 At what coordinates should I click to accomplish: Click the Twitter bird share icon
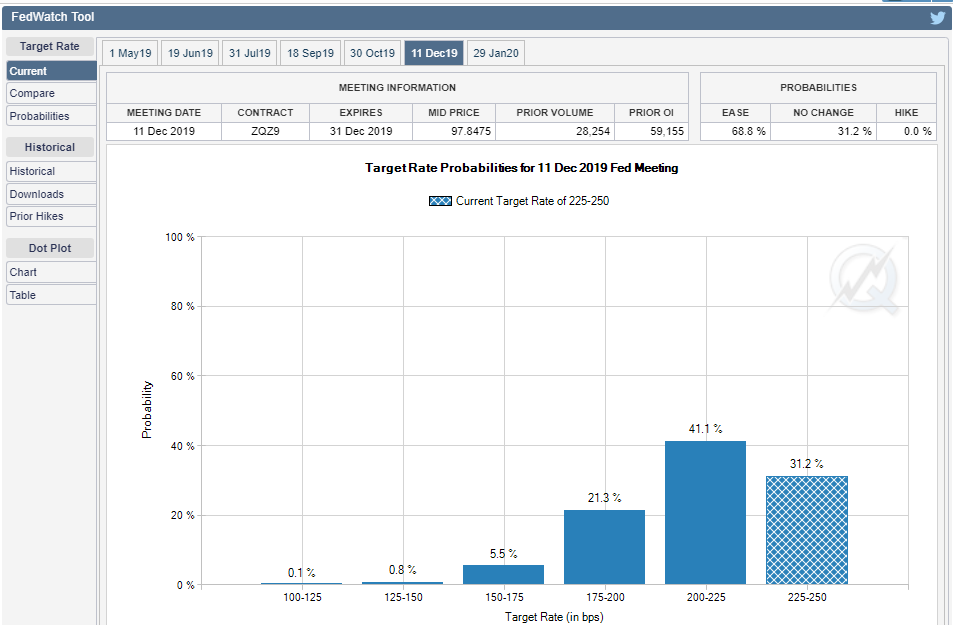(x=937, y=17)
